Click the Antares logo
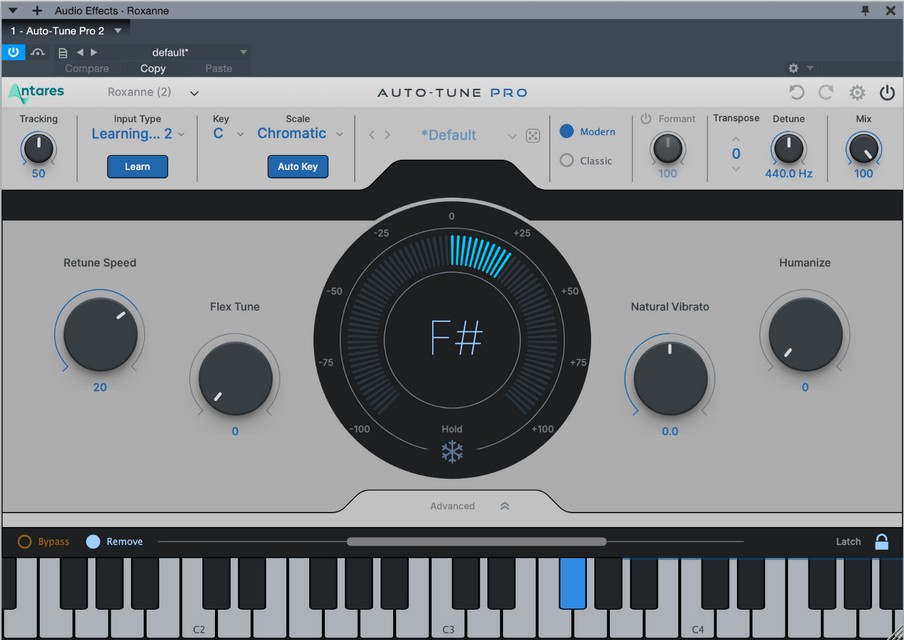The image size is (904, 640). click(x=36, y=92)
